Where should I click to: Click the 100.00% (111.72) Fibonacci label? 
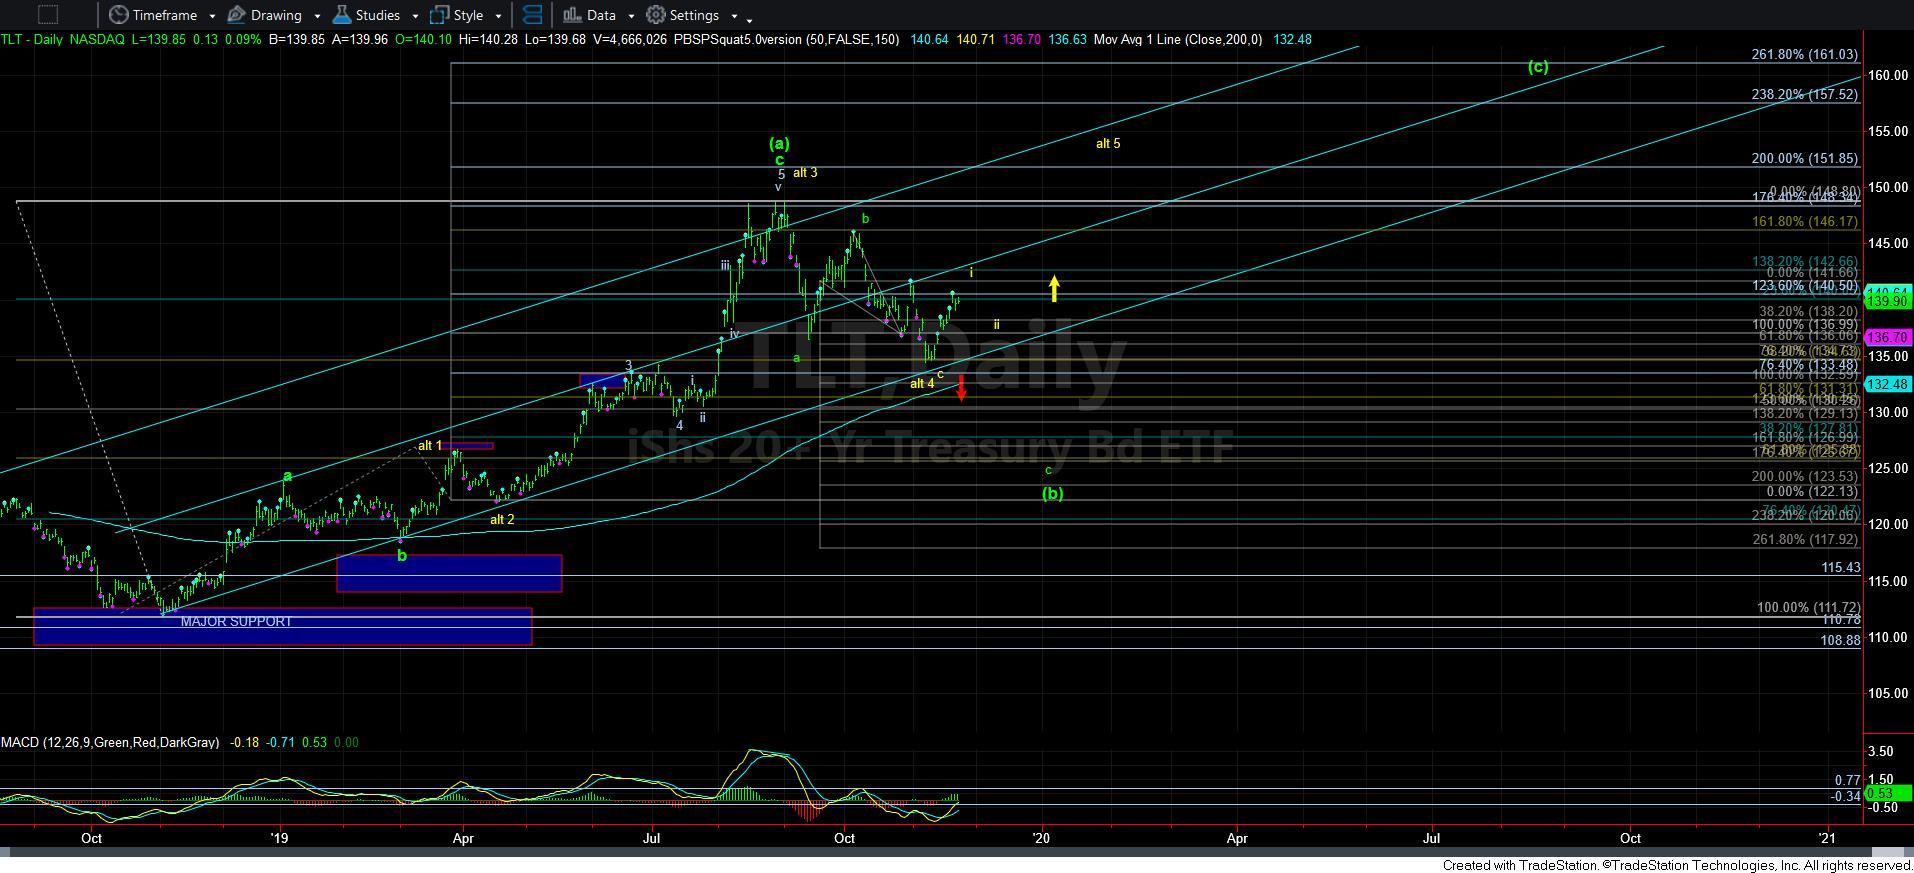coord(1808,607)
